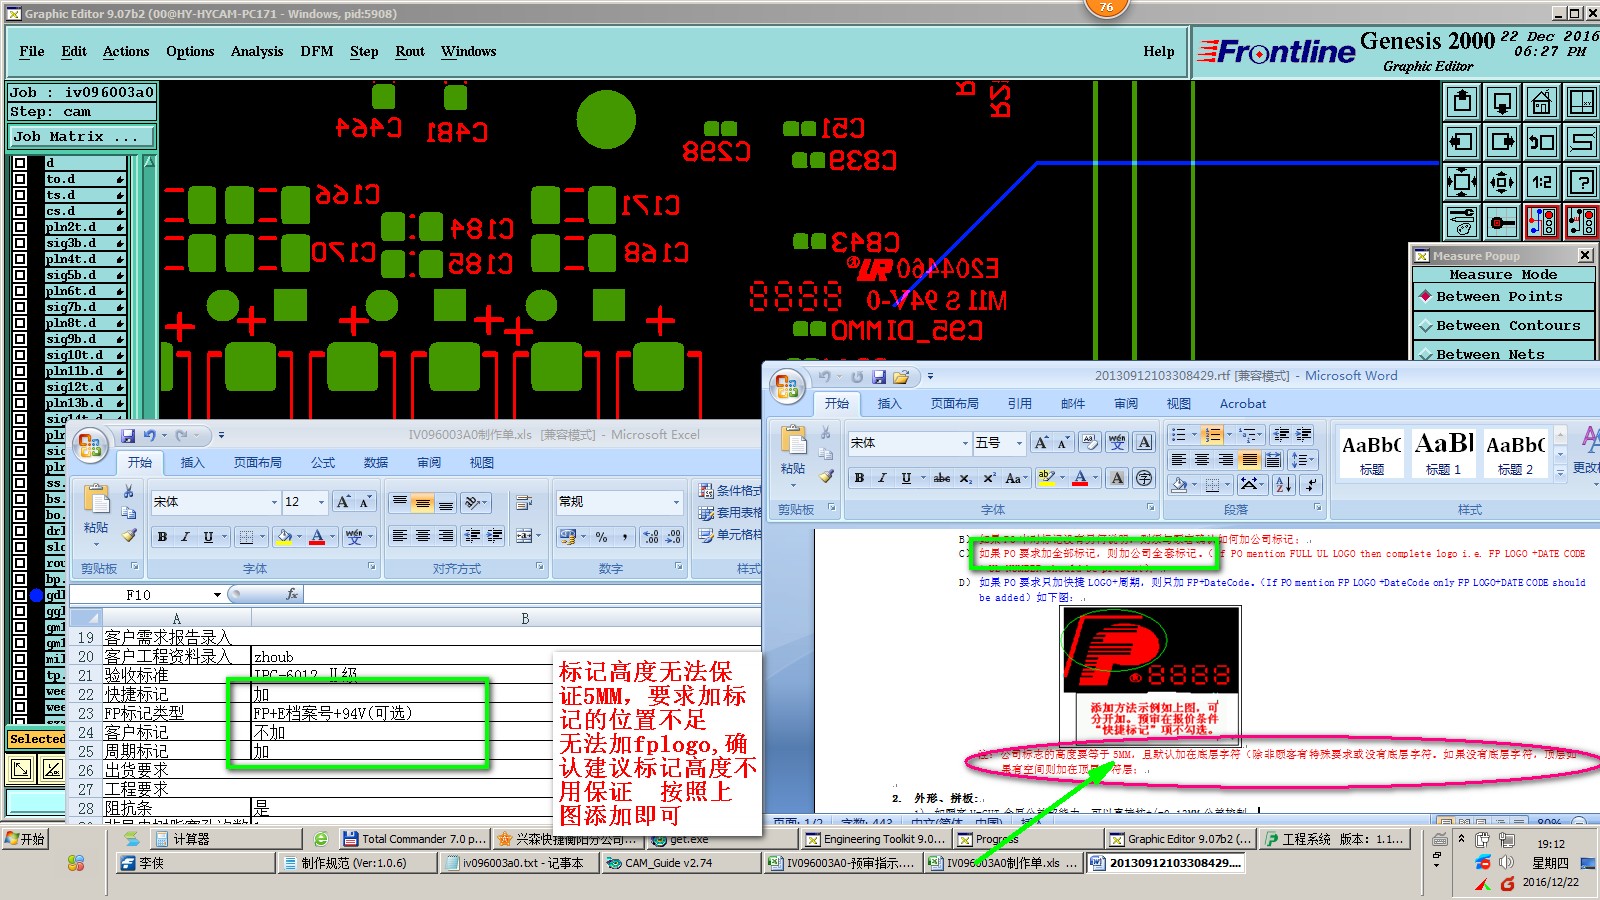This screenshot has width=1600, height=900.
Task: Open Excel number format dropdown 常规
Action: pos(676,502)
